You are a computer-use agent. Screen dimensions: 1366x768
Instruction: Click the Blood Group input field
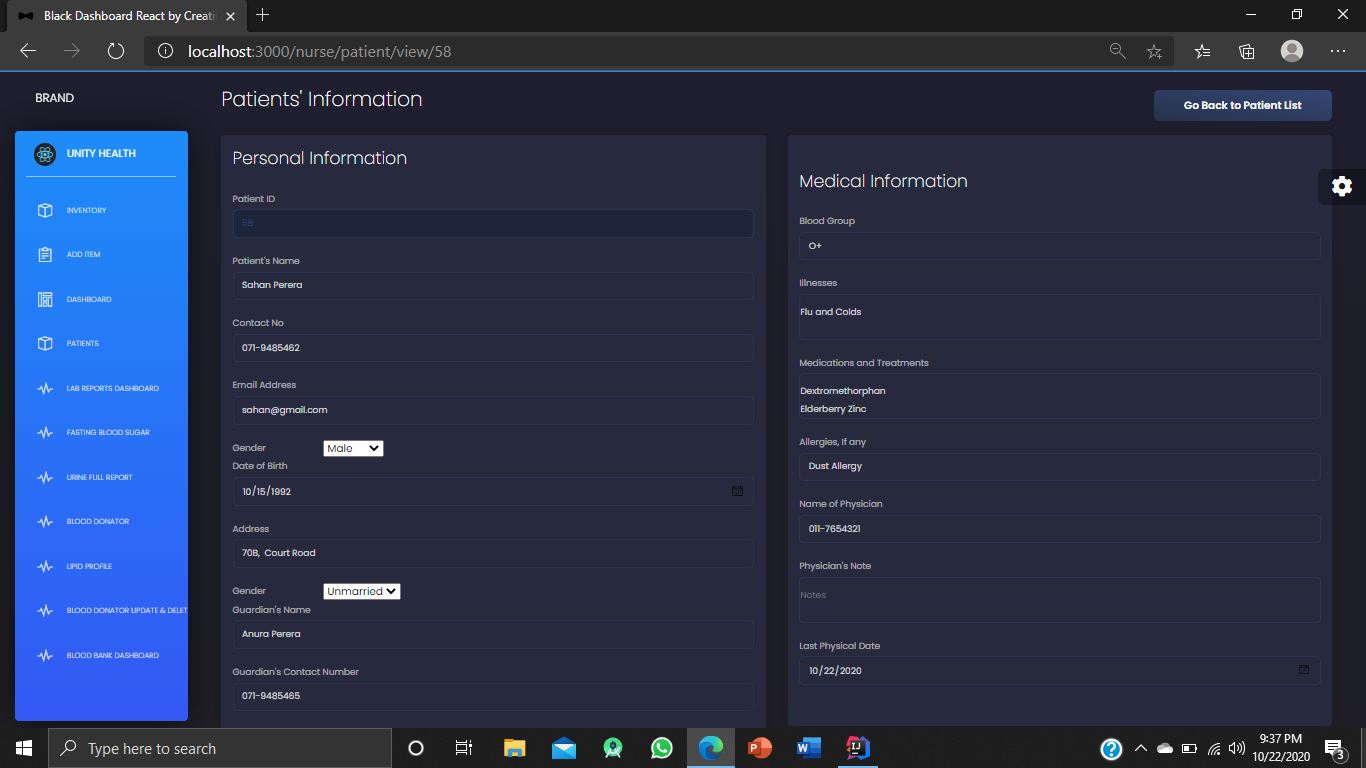pos(1060,246)
